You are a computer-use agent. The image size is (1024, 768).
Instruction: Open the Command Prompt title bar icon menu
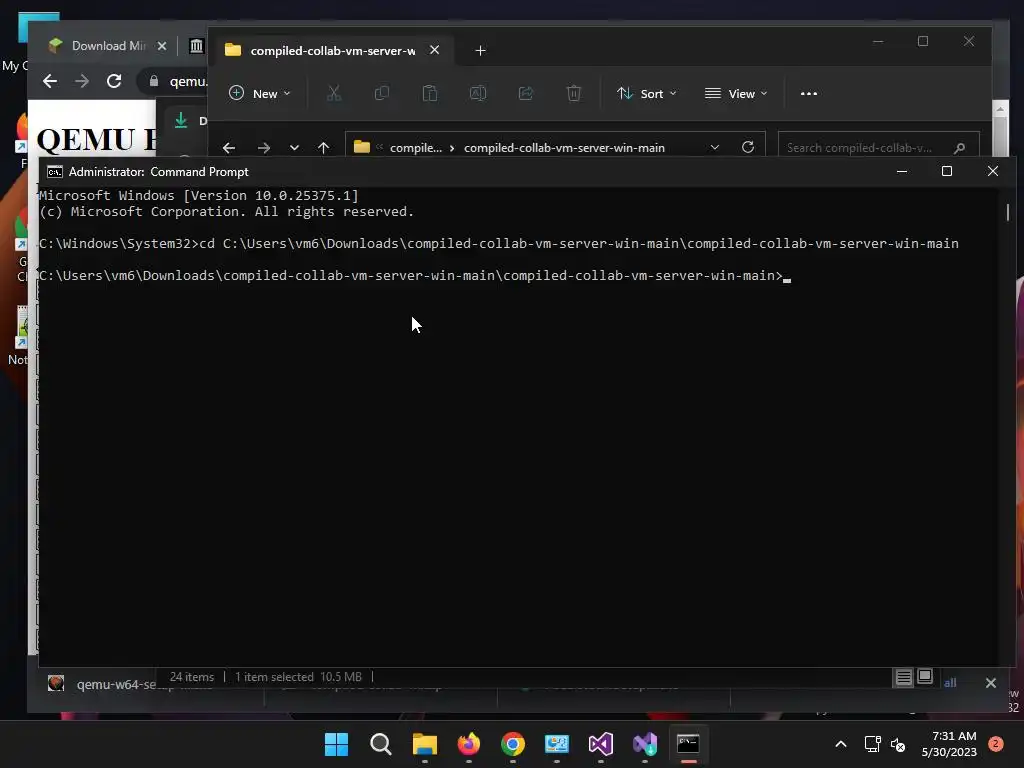(55, 172)
